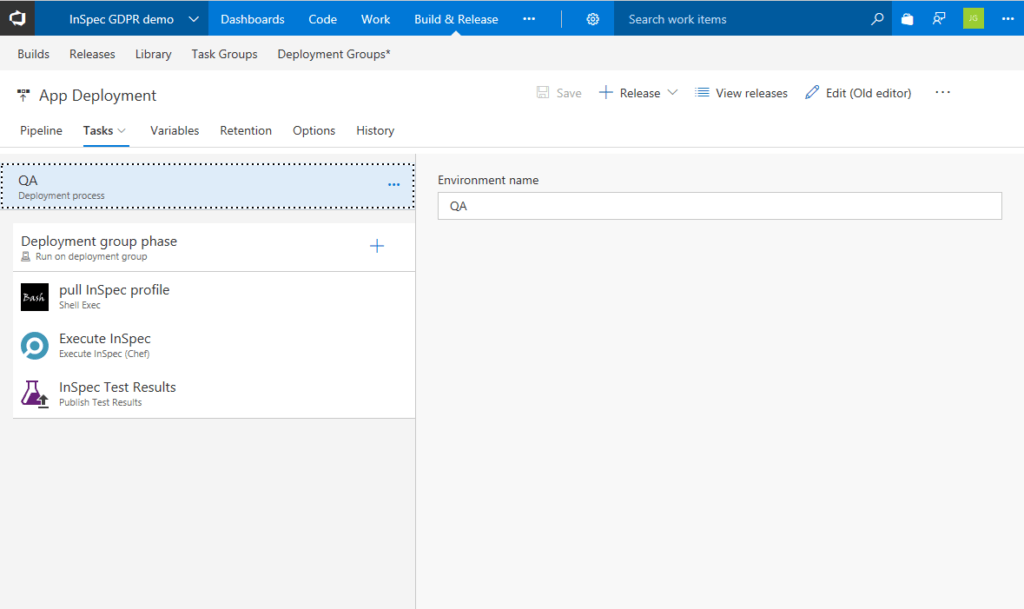Add a task with the plus icon

[377, 246]
